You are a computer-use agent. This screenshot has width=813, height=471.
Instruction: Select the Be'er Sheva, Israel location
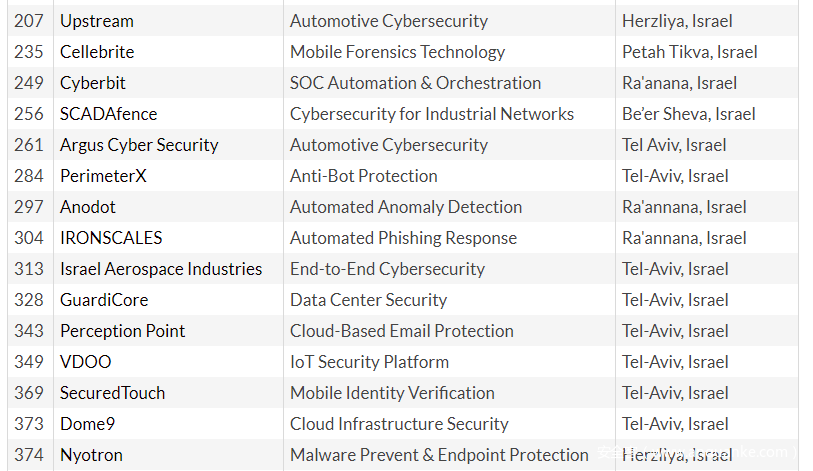pos(689,114)
